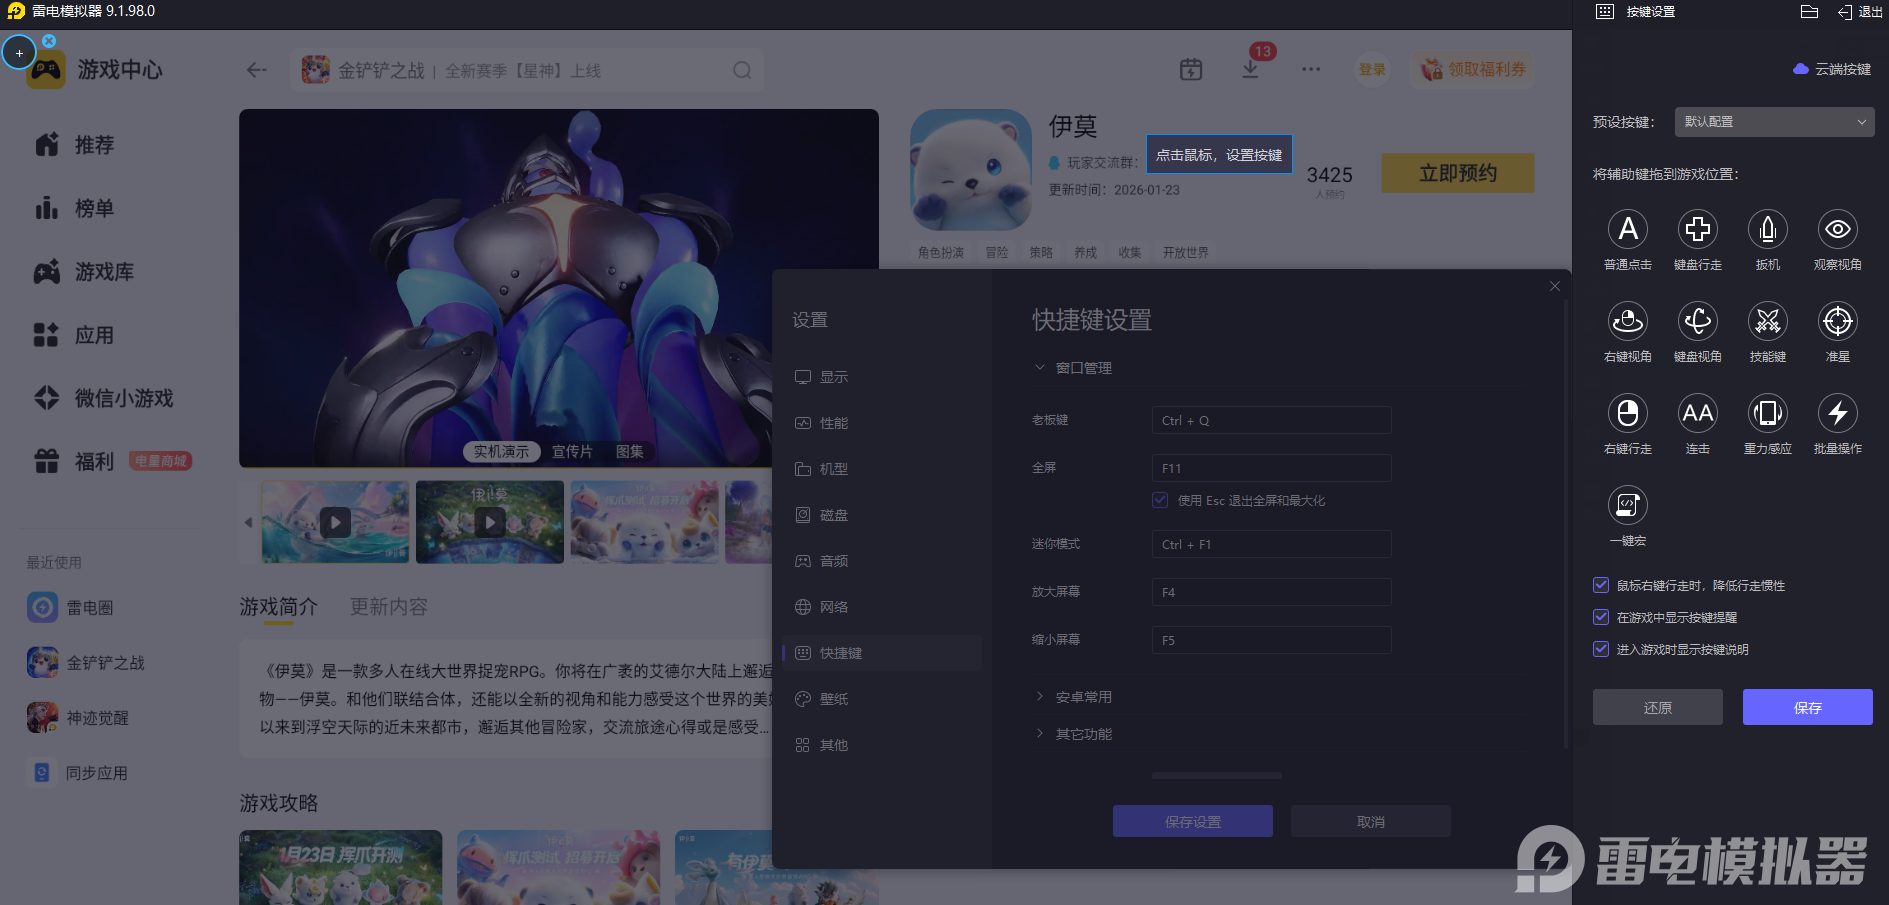Screen dimensions: 1889x905
Task: Click 退出 to exit key settings
Action: click(1860, 12)
